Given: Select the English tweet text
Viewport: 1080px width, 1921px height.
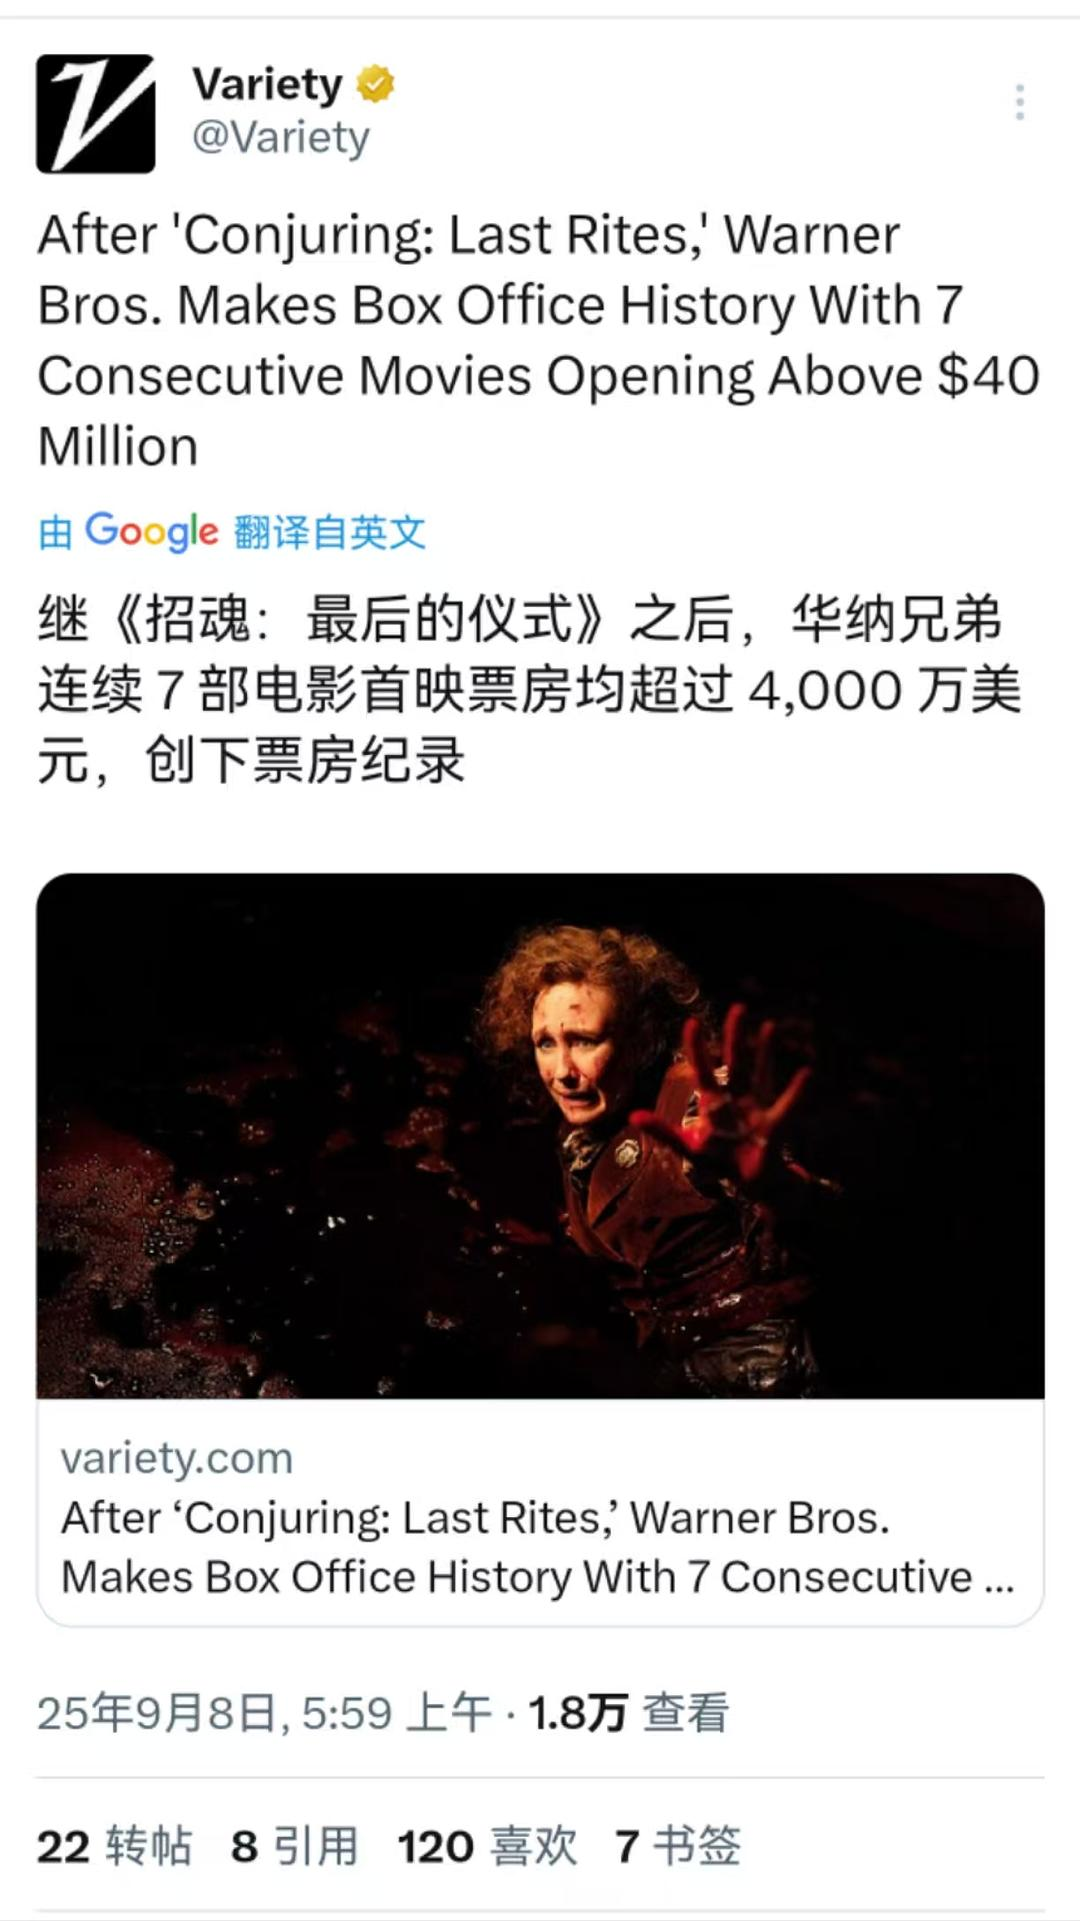Looking at the screenshot, I should [x=538, y=341].
